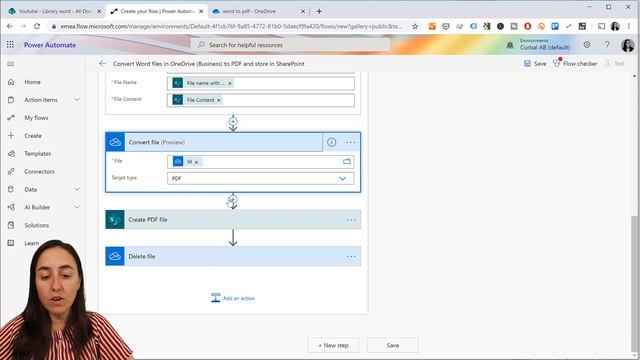Click the Create plus icon

pyautogui.click(x=11, y=136)
